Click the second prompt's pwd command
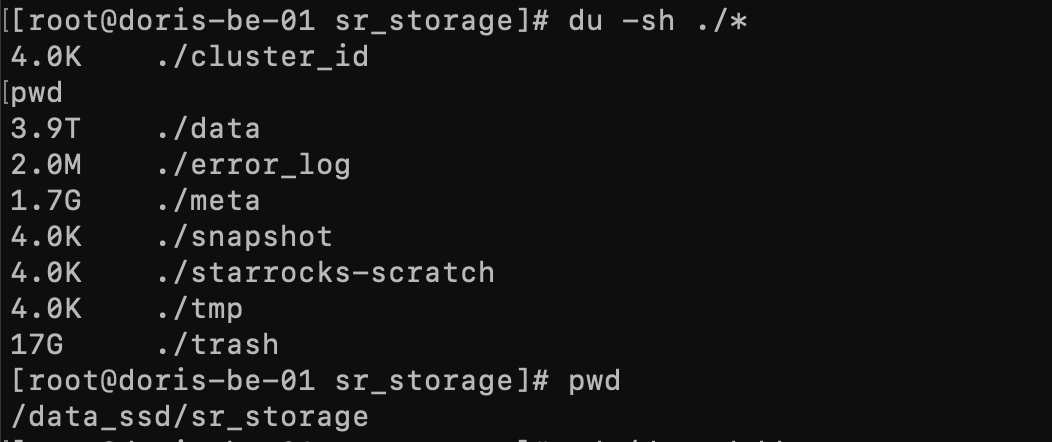The image size is (1052, 442). coord(594,381)
